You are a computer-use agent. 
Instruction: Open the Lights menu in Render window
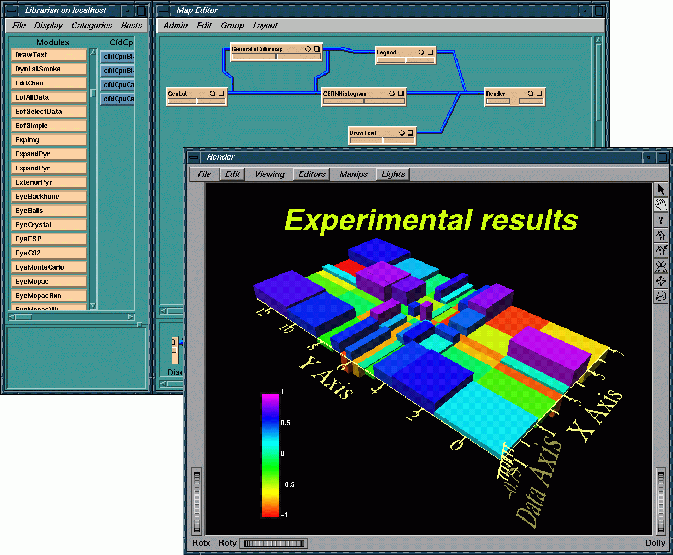tap(392, 174)
